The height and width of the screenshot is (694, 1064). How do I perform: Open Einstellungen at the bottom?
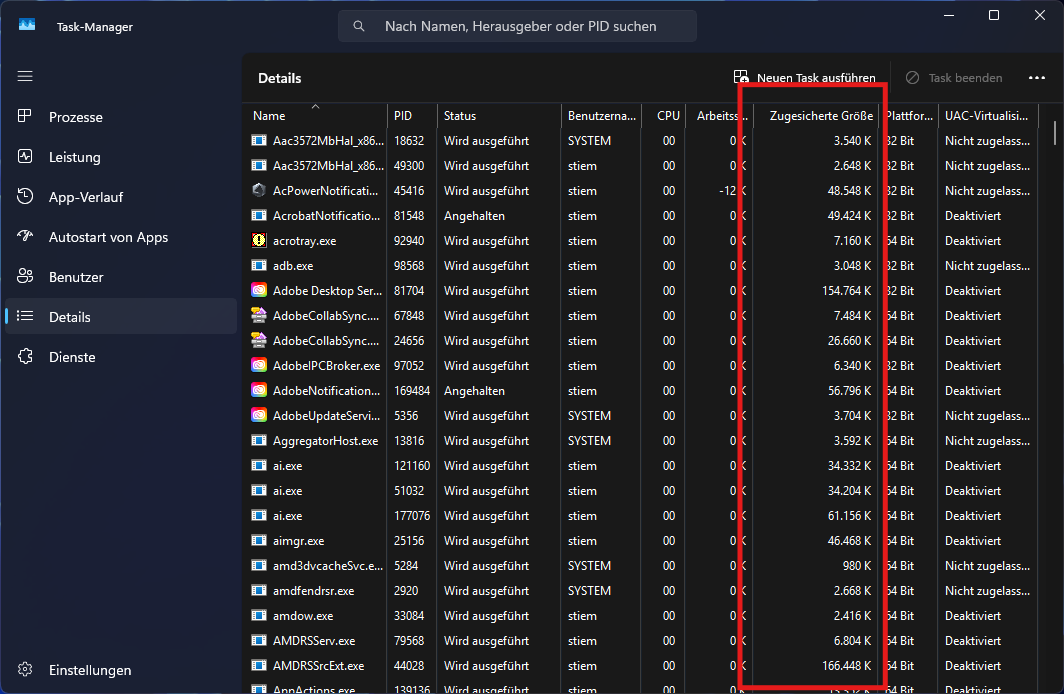tap(121, 670)
